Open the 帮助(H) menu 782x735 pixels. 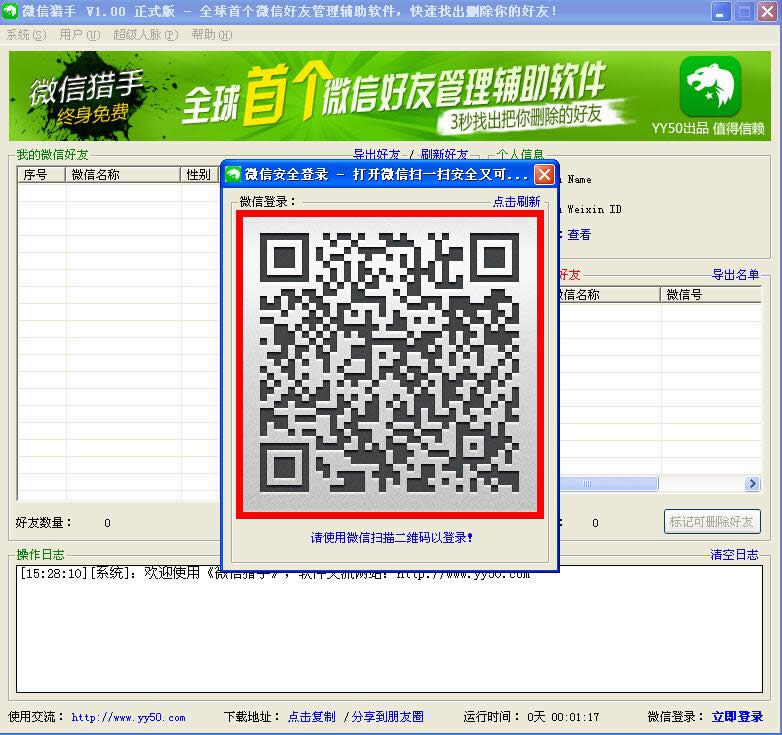pyautogui.click(x=211, y=35)
